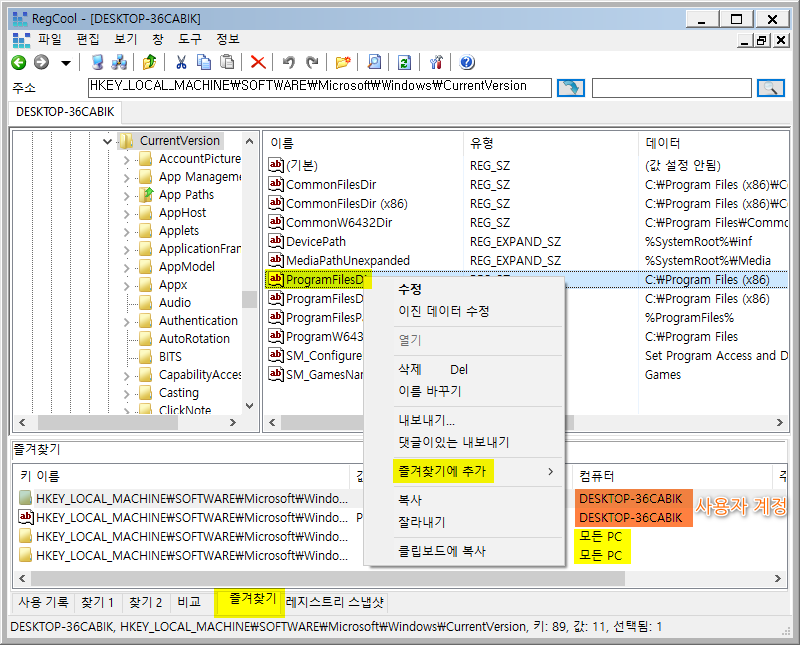Expand the Authentication tree key
The image size is (800, 645).
126,322
